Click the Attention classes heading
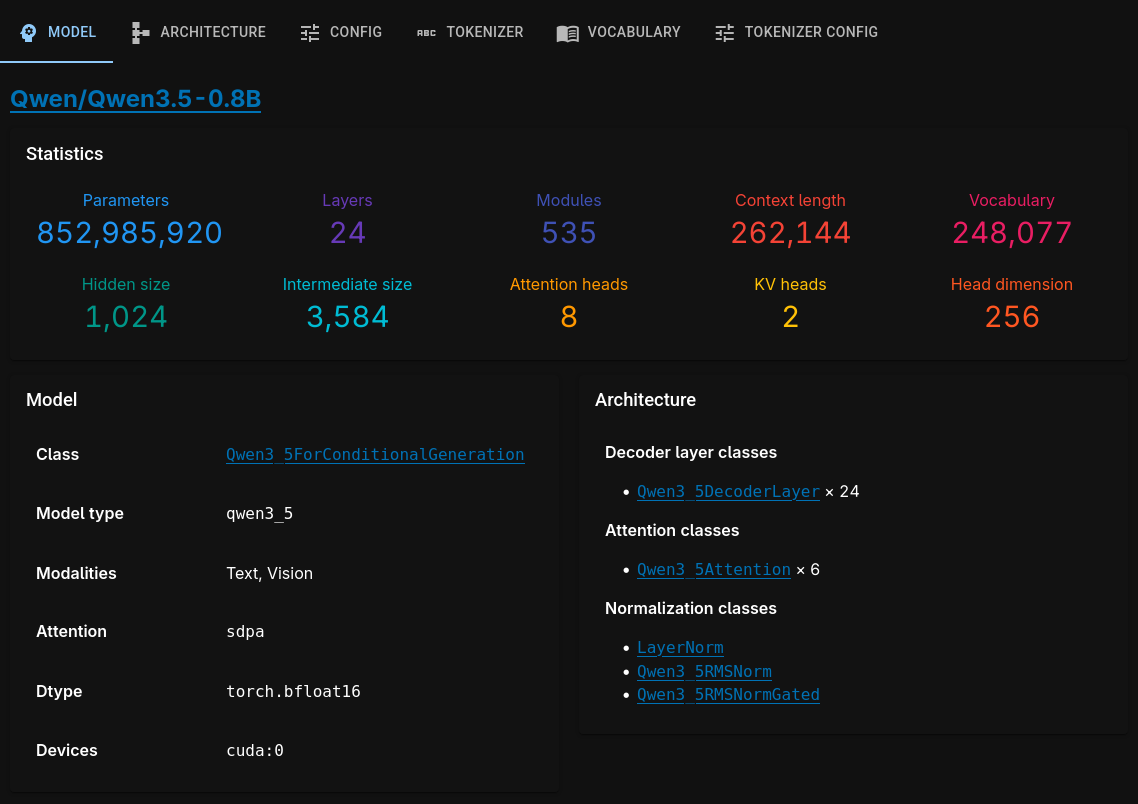Image resolution: width=1138 pixels, height=804 pixels. (672, 530)
